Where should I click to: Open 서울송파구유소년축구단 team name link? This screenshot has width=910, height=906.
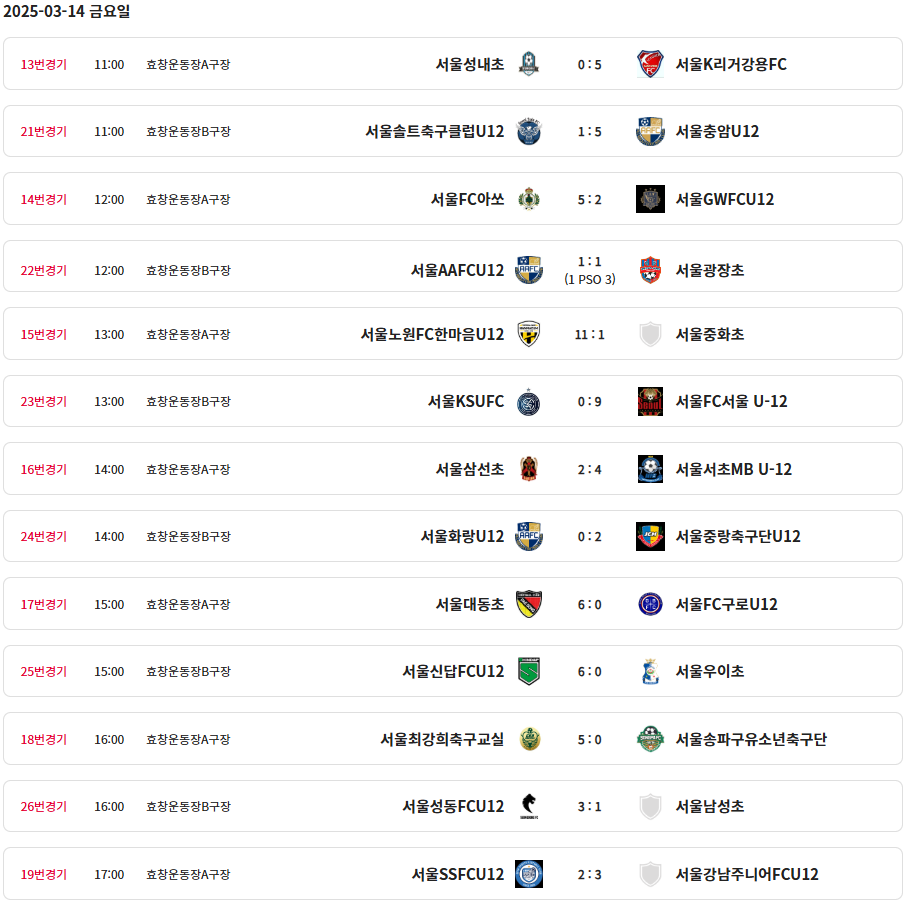pos(751,740)
